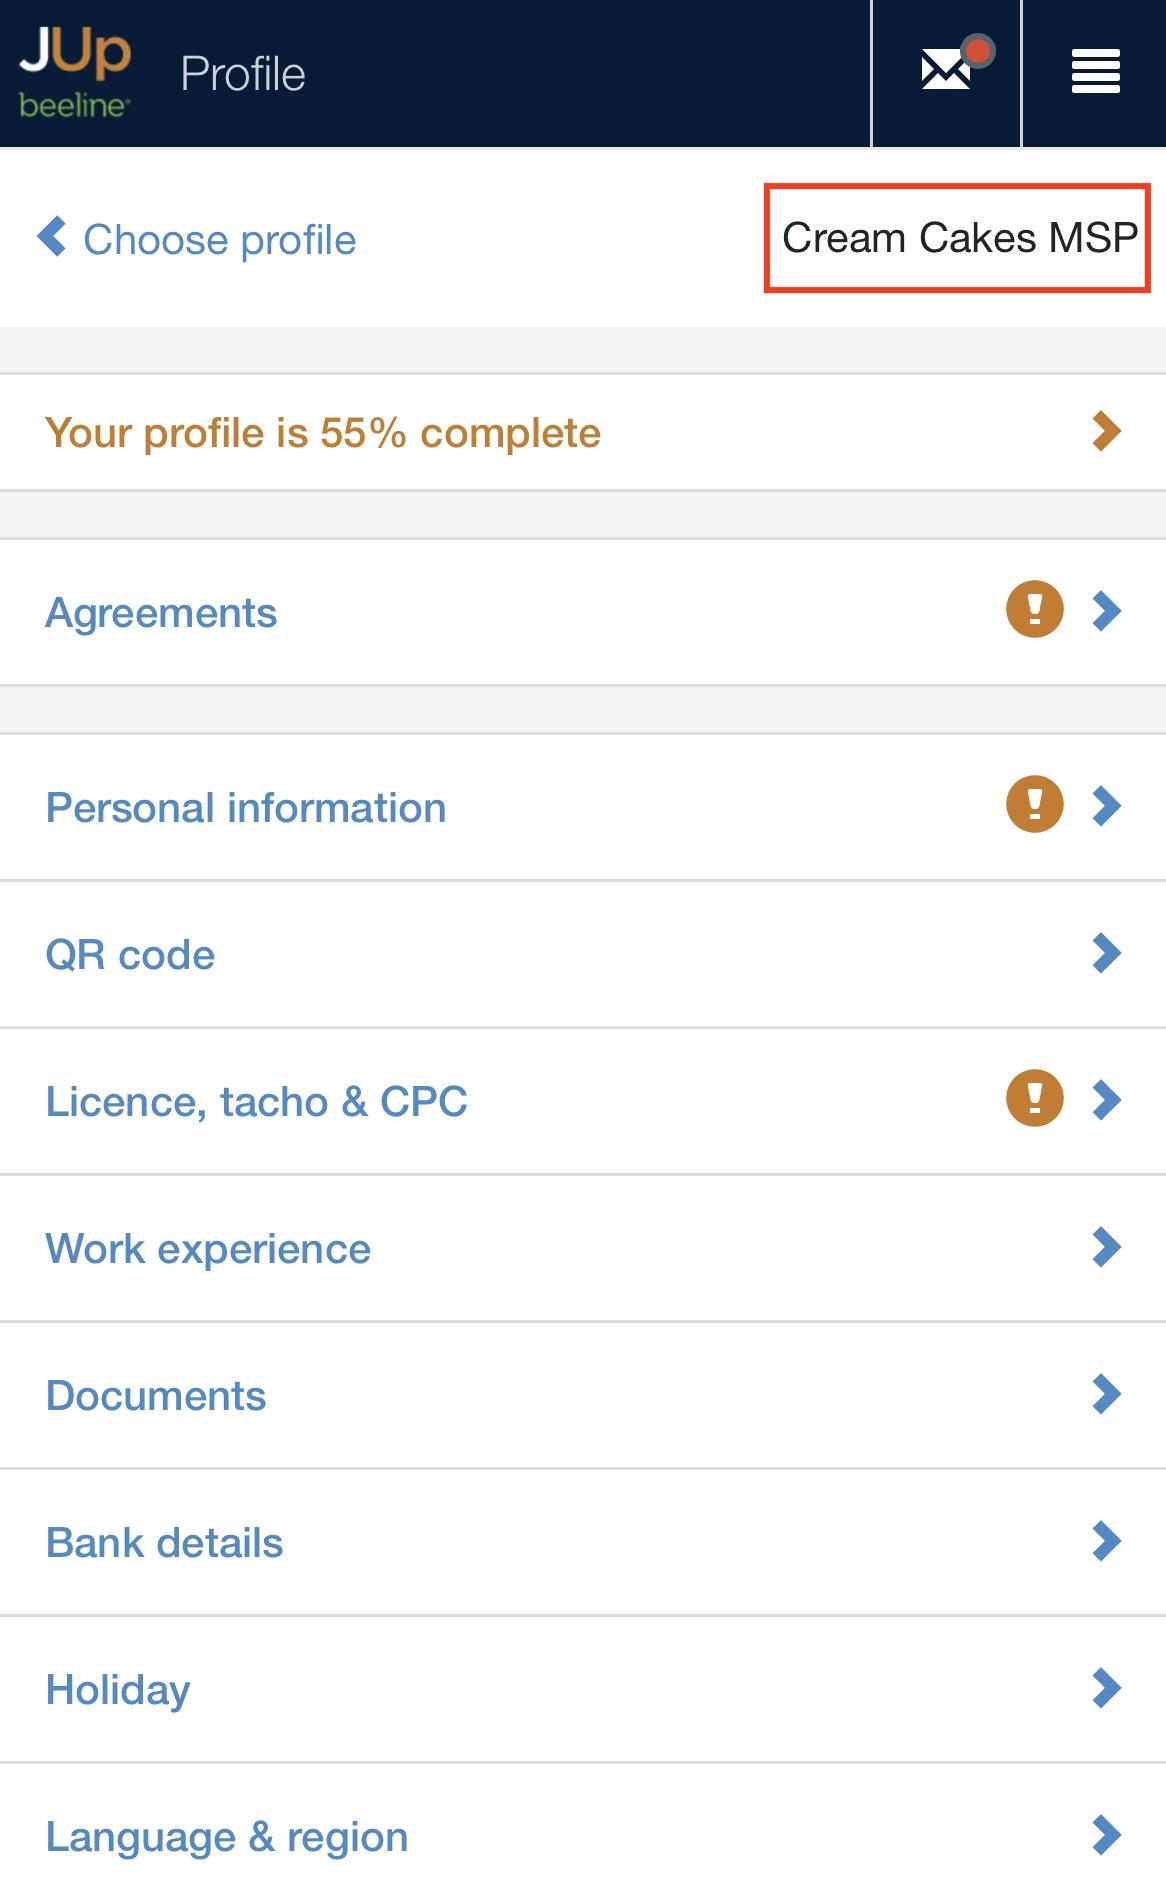
Task: View the 55% profile completion status
Action: click(323, 433)
